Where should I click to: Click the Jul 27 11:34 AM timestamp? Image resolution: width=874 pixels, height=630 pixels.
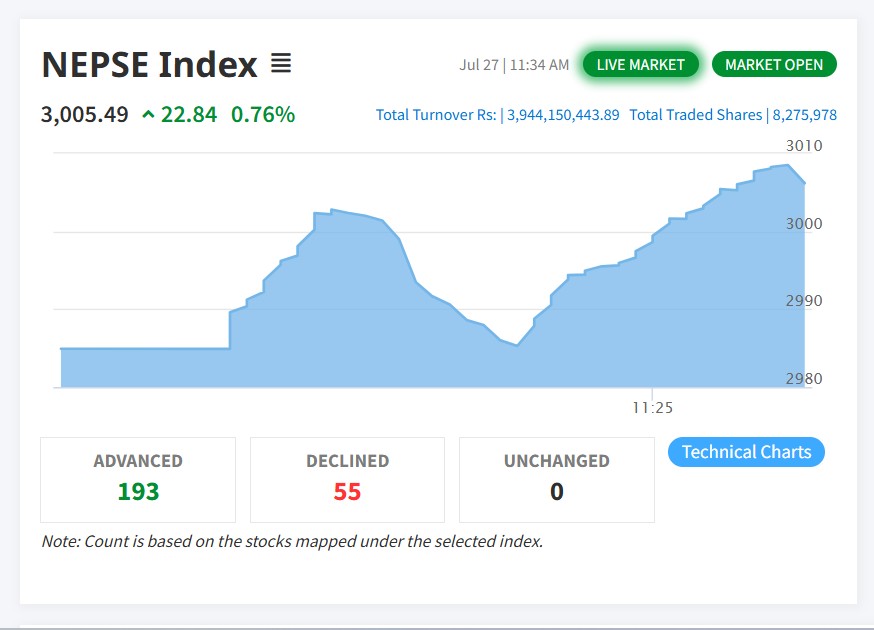[x=514, y=65]
